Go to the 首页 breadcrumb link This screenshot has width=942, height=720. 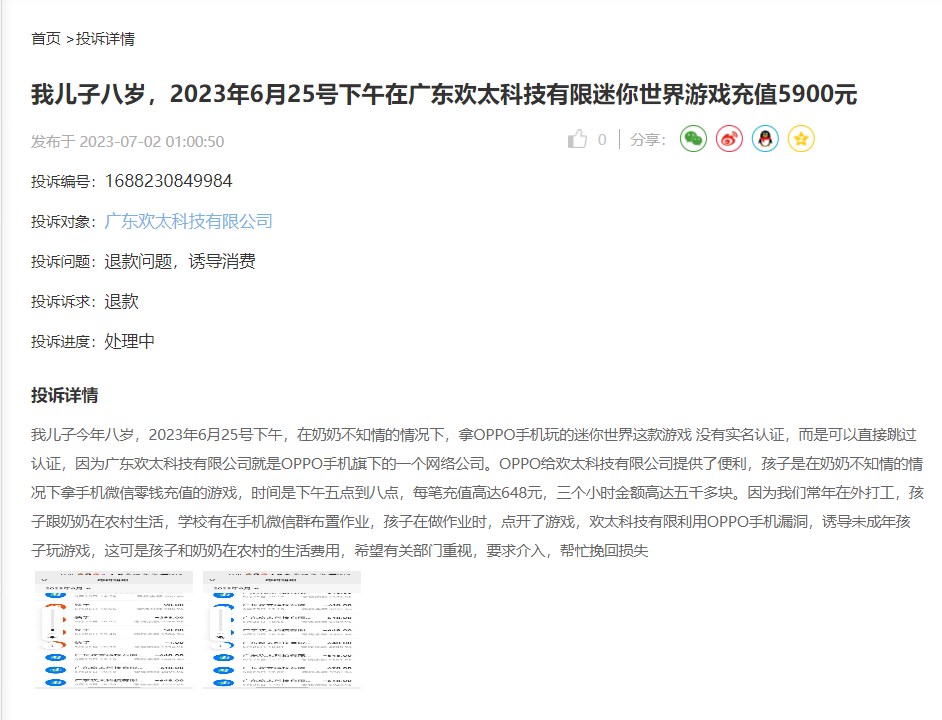(x=46, y=39)
